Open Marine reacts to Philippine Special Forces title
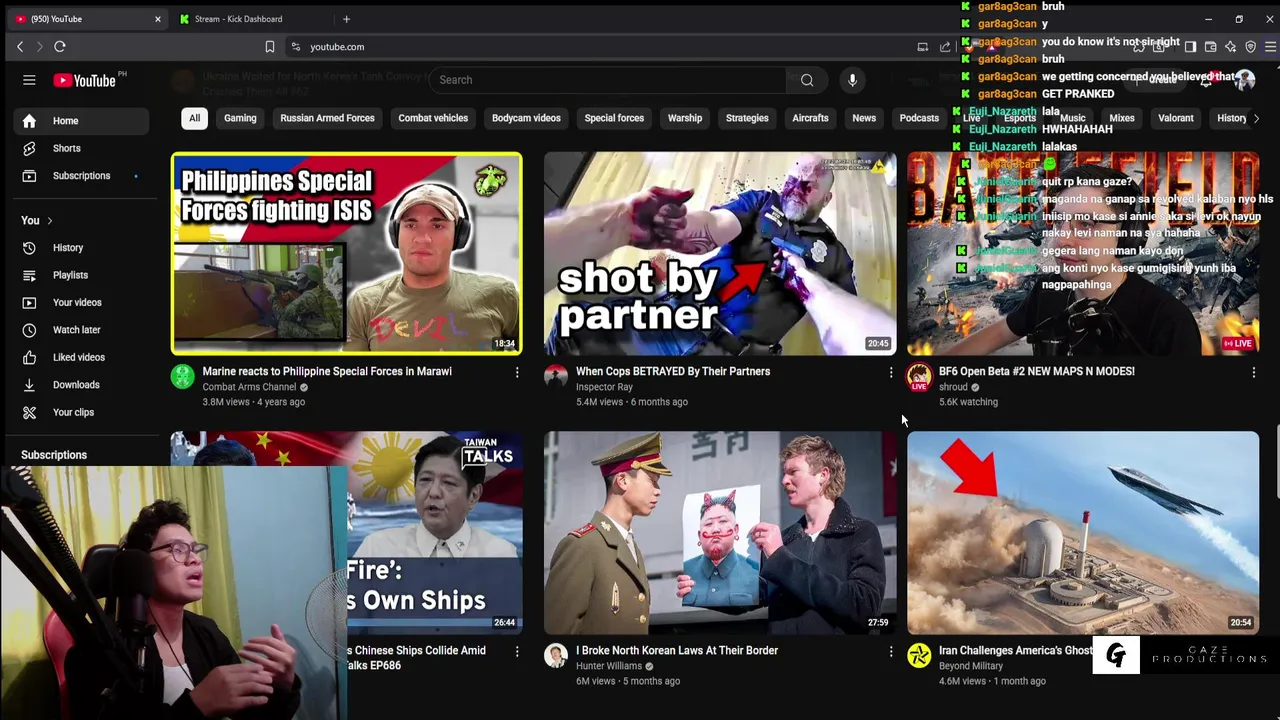 327,371
